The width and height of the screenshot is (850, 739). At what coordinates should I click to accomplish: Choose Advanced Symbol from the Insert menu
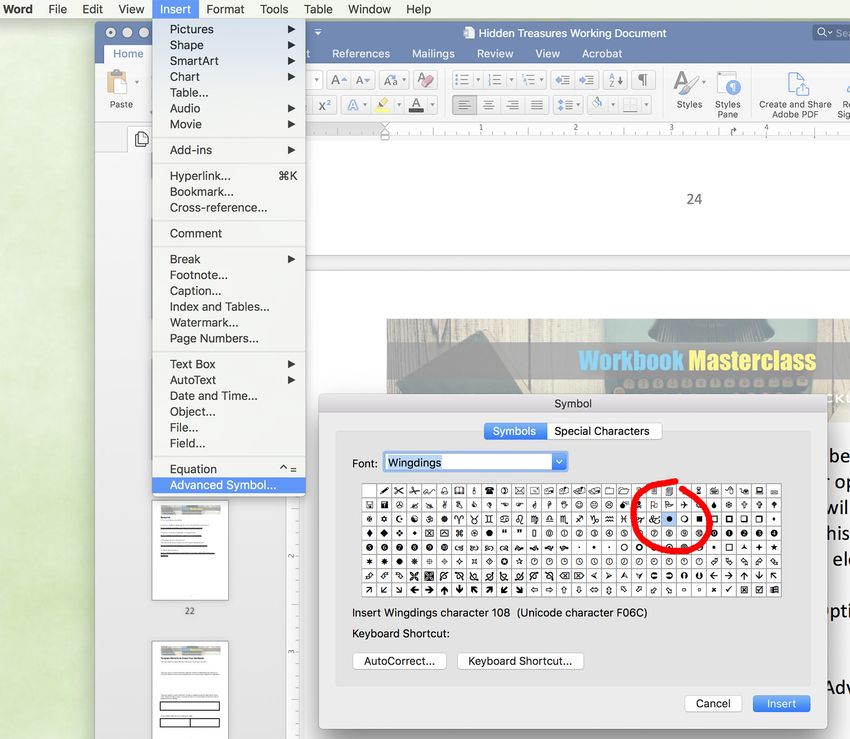click(x=229, y=485)
